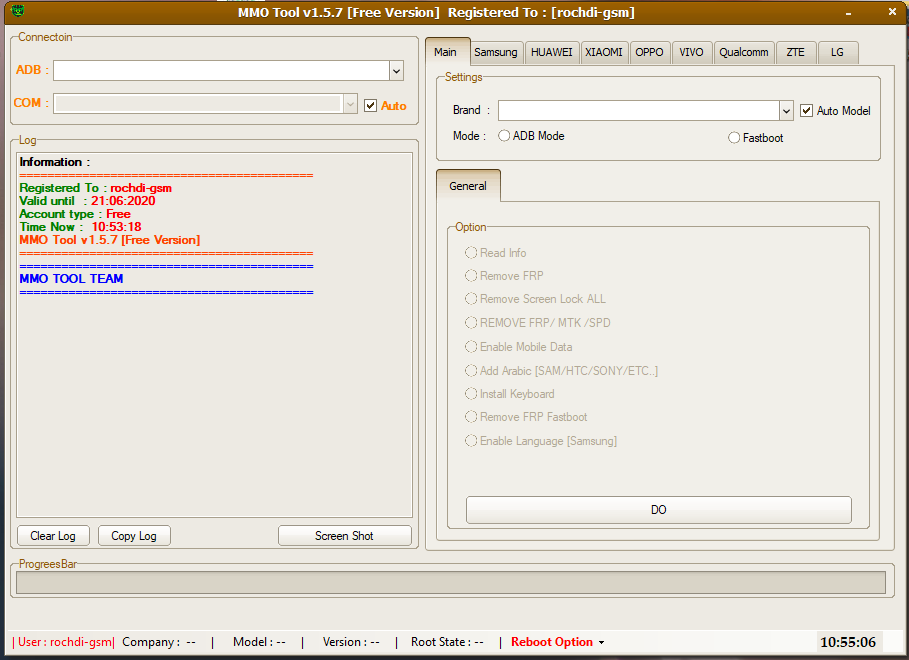Viewport: 909px width, 660px height.
Task: Switch to the Main tab
Action: click(x=446, y=52)
